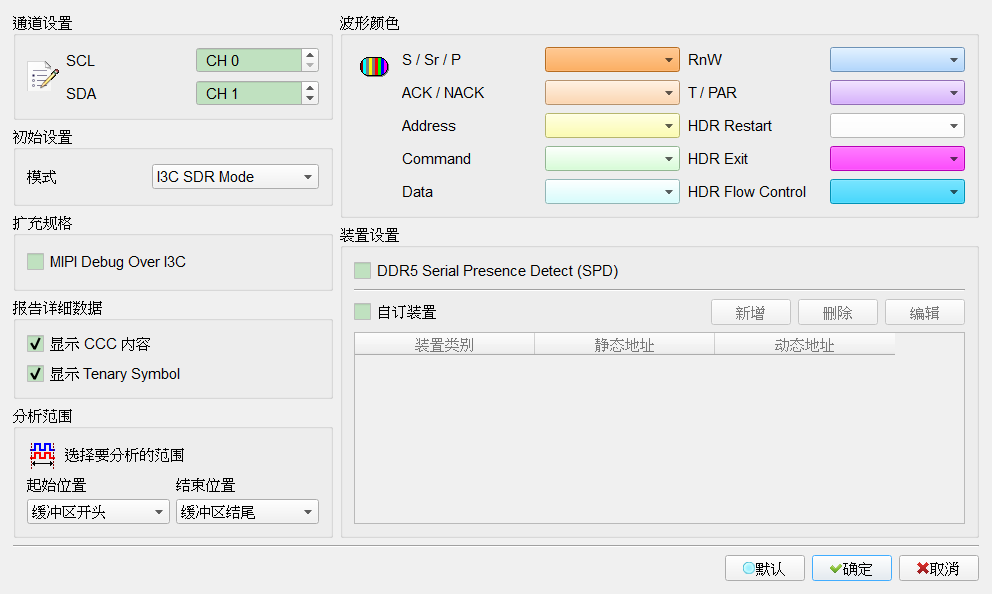Decrease the SDA channel with down arrow

pyautogui.click(x=310, y=99)
